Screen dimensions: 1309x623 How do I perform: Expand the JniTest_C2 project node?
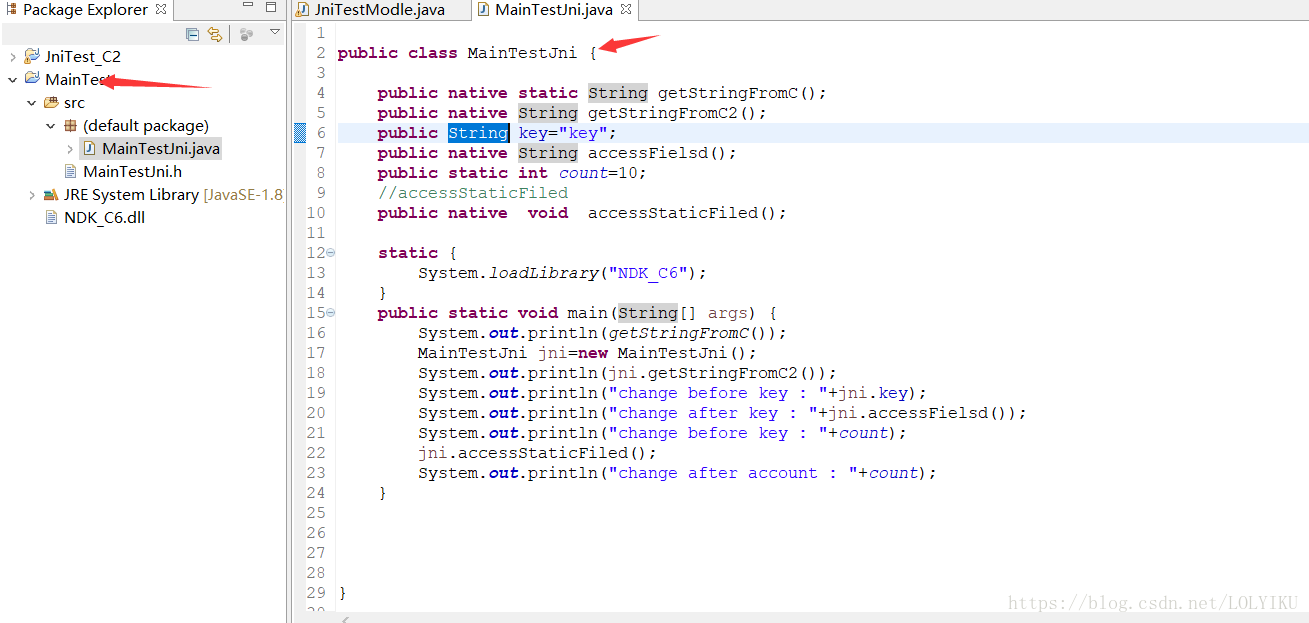(13, 56)
